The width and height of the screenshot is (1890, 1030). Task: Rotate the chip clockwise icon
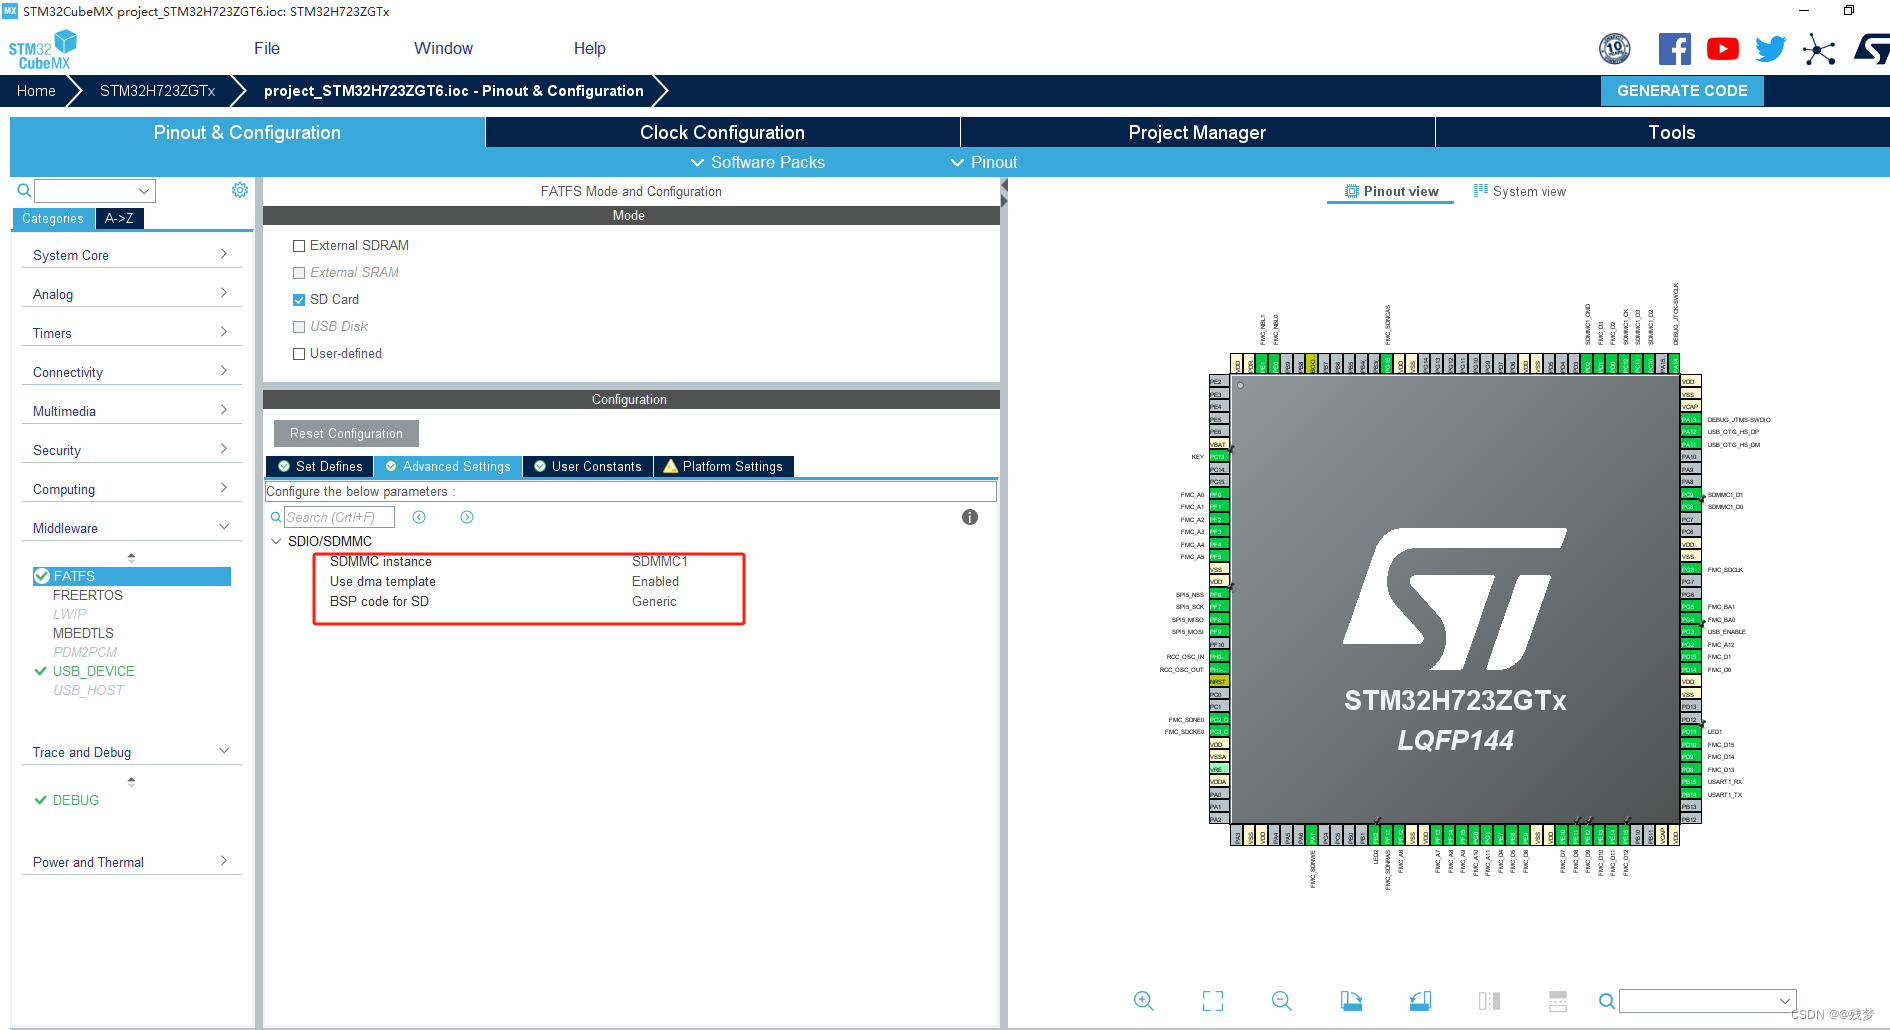[x=1351, y=1001]
